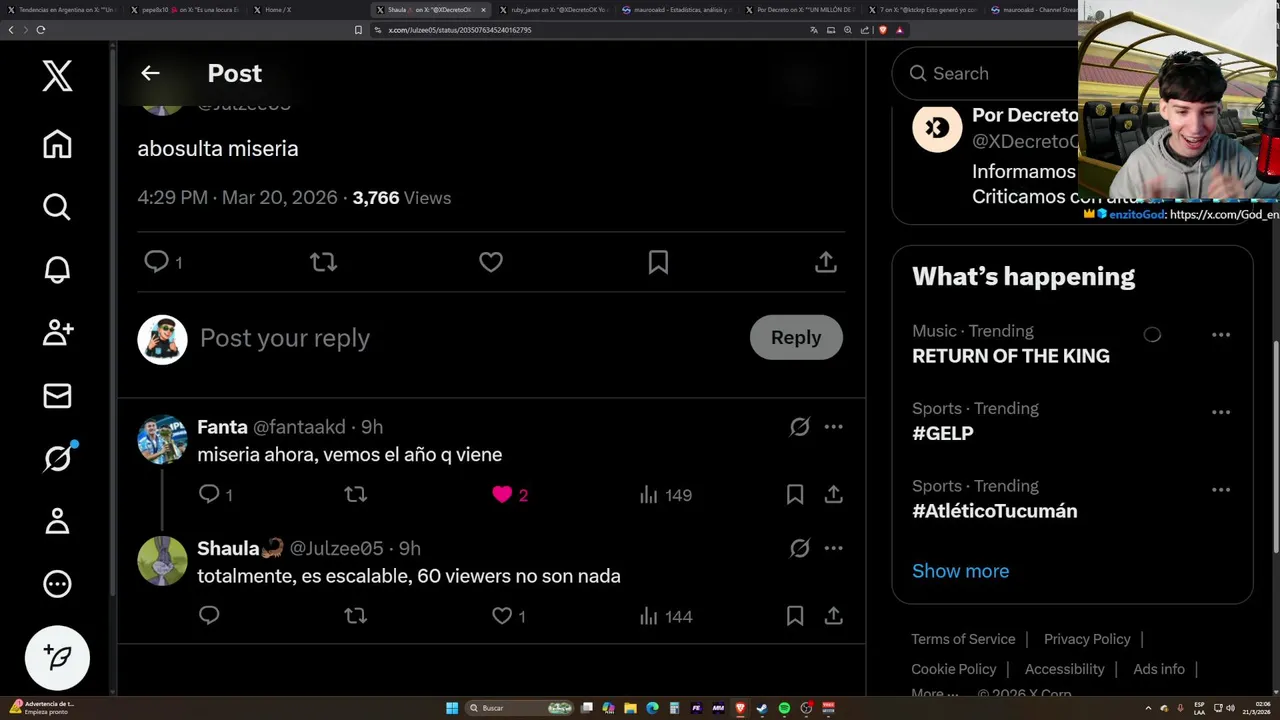Share Fanta's comment
1280x720 pixels.
(x=833, y=494)
